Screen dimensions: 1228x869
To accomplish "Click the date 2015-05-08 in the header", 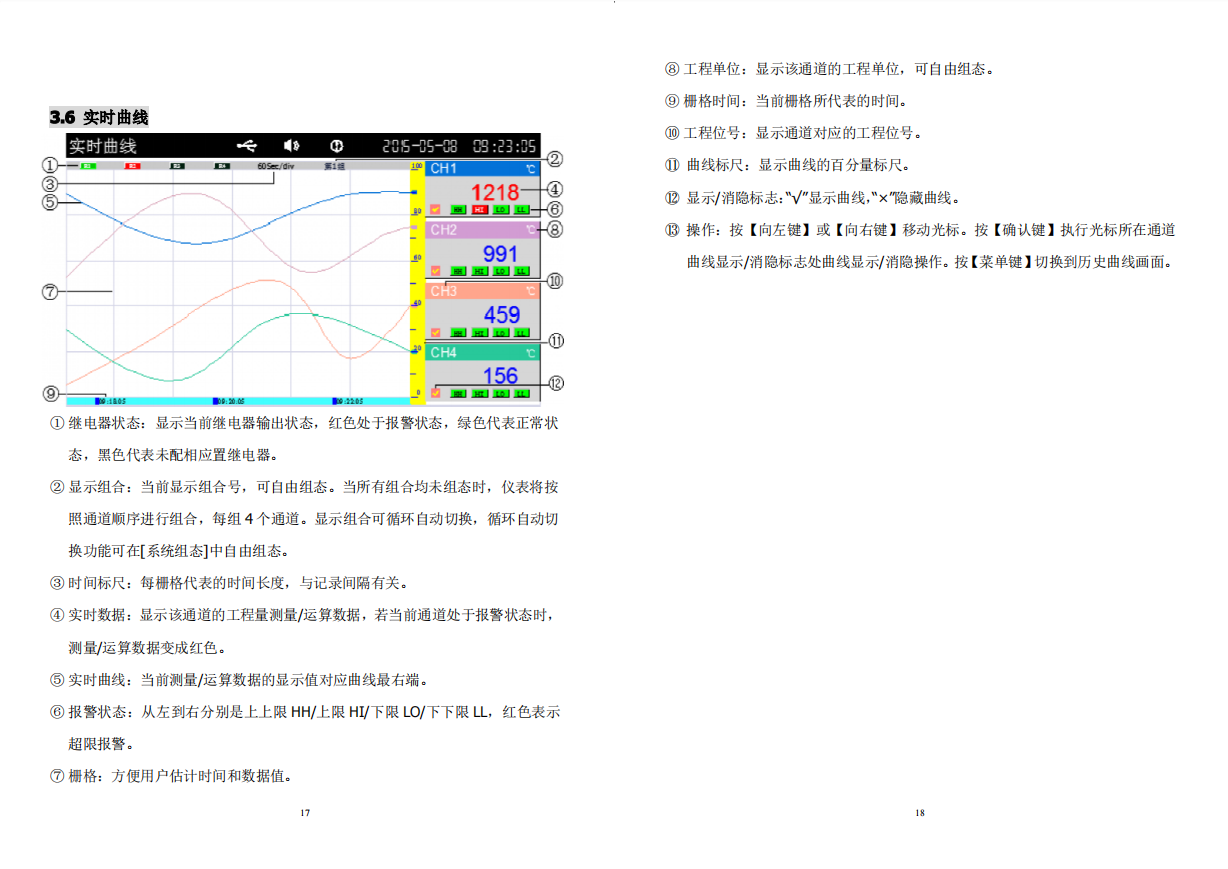I will (421, 145).
